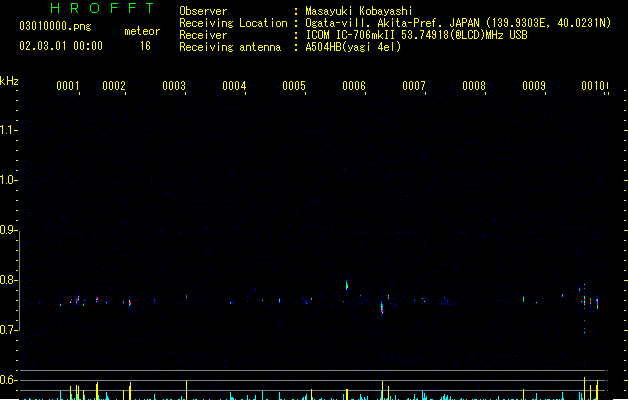Viewport: 629px width, 400px height.
Task: Click the meteor count label
Action: pyautogui.click(x=142, y=31)
